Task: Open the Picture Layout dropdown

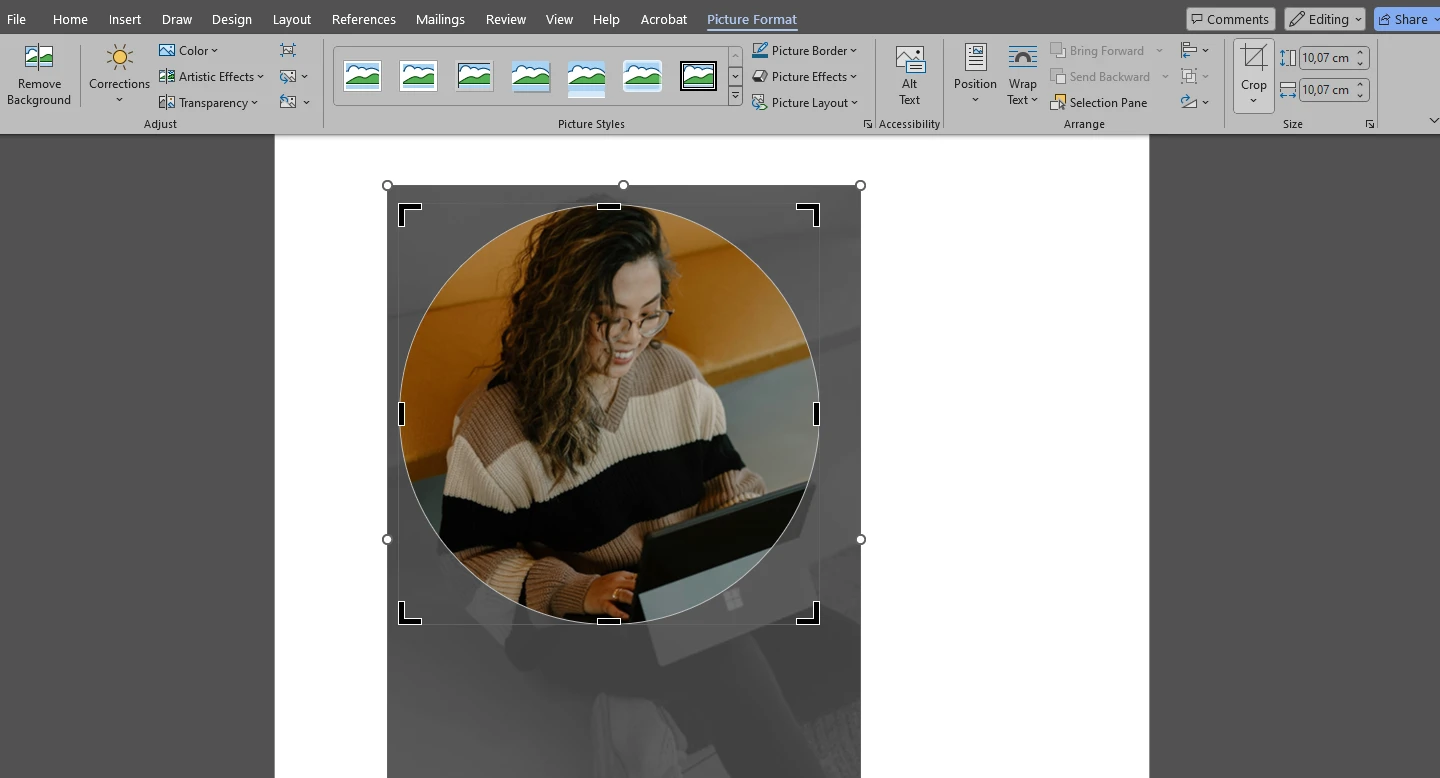Action: tap(805, 102)
